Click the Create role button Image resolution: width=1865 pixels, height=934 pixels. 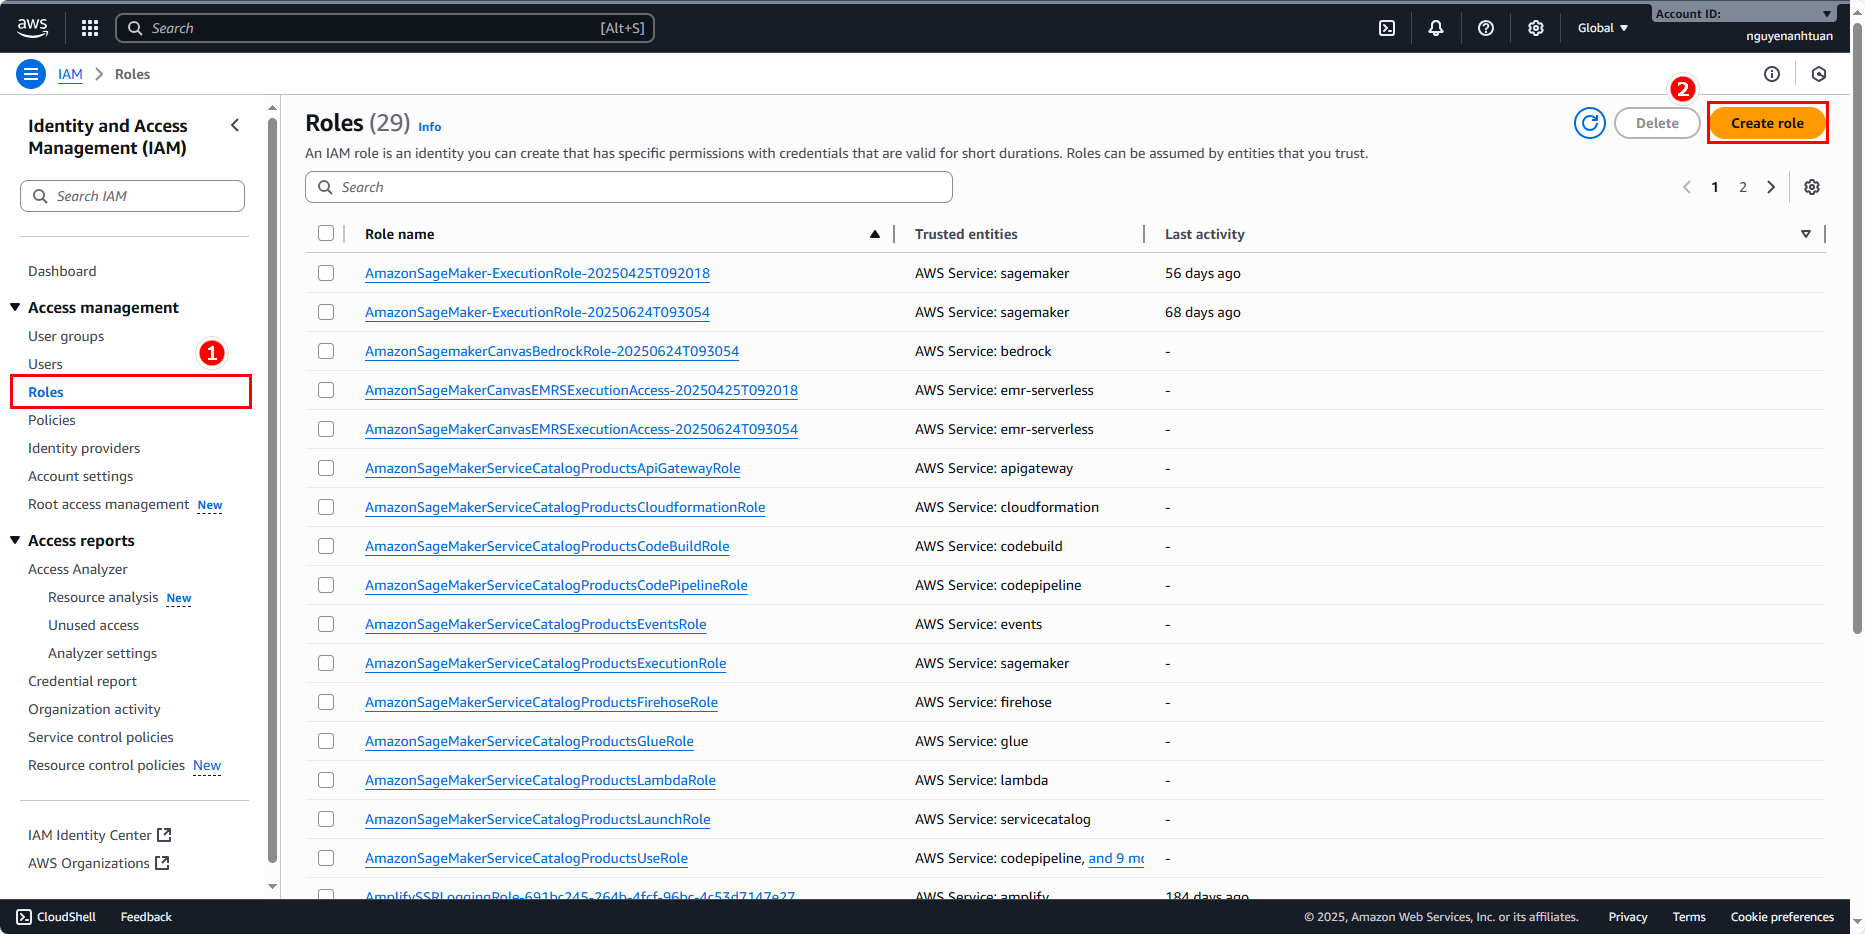[1767, 123]
